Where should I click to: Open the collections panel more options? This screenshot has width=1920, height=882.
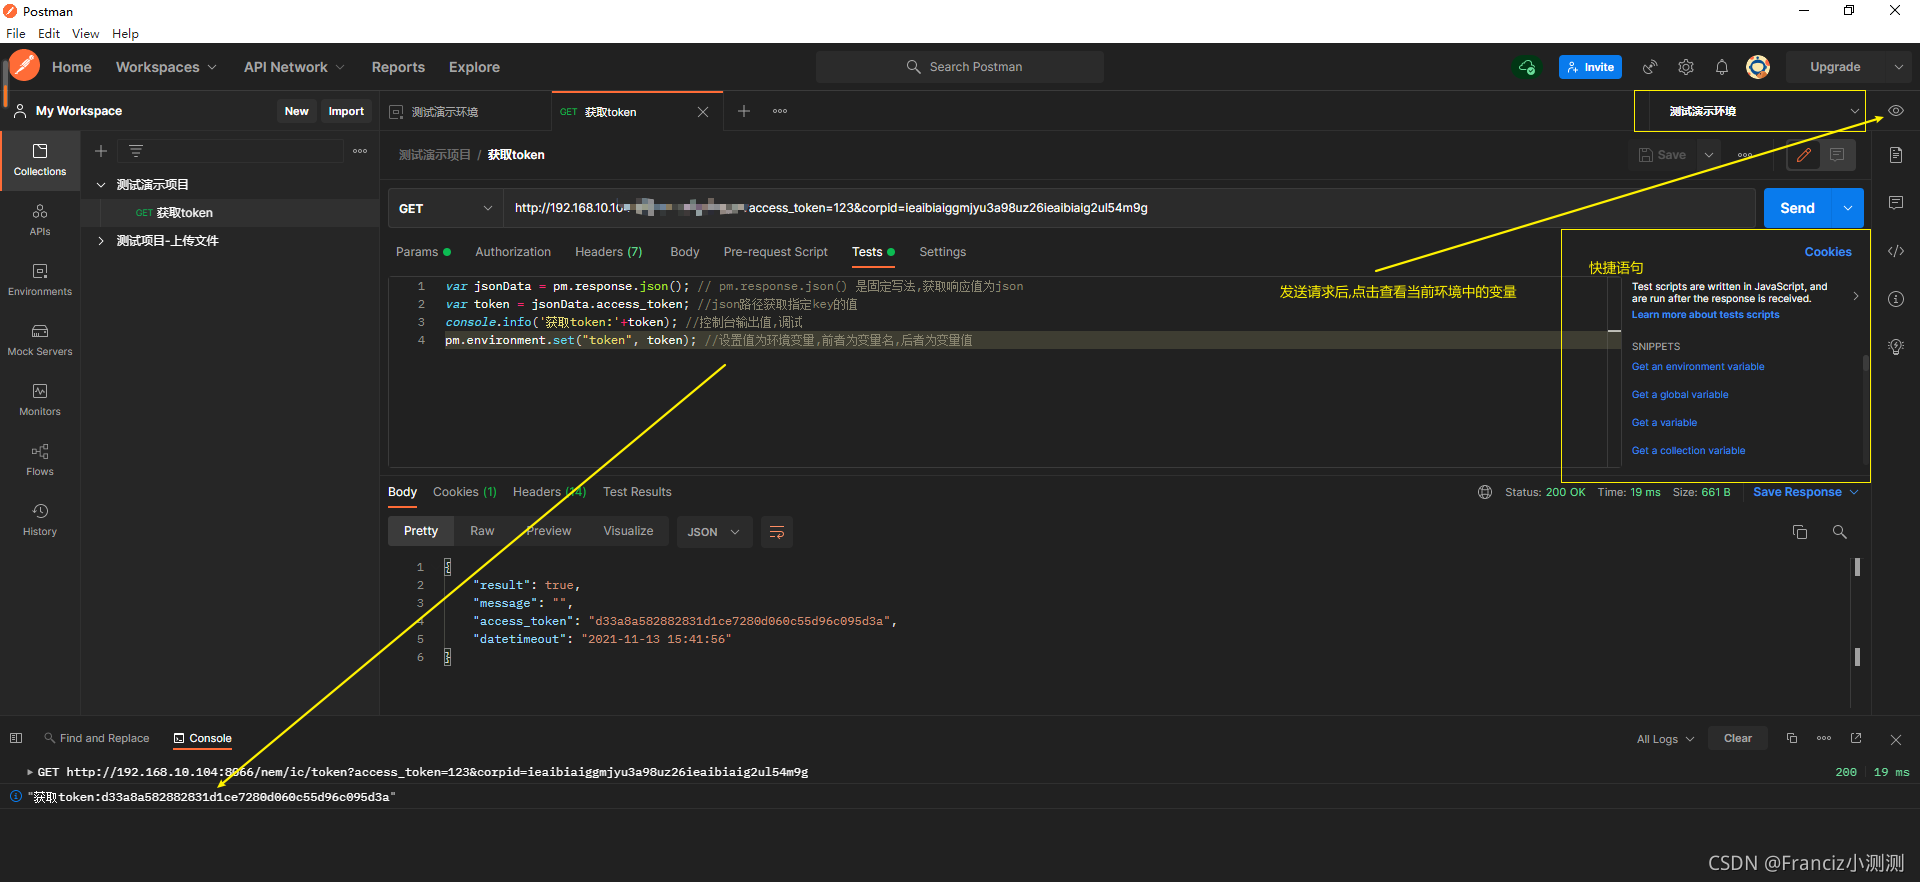[x=360, y=151]
